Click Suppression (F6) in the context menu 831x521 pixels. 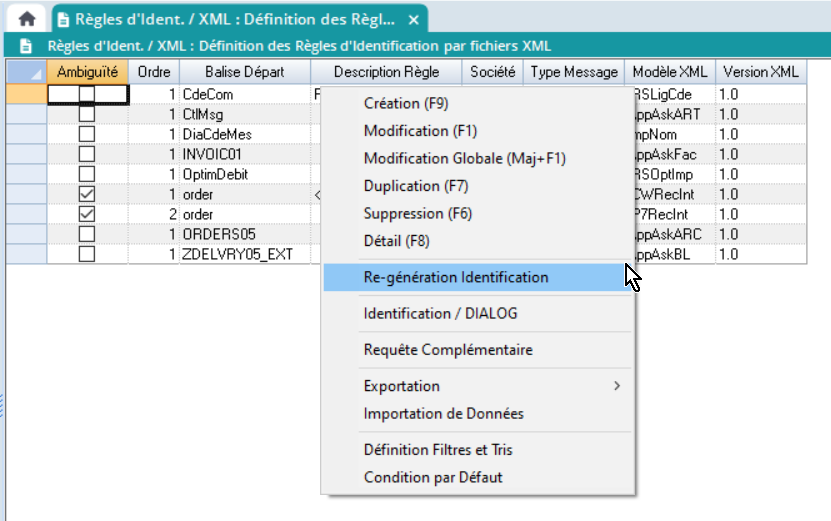pos(417,213)
